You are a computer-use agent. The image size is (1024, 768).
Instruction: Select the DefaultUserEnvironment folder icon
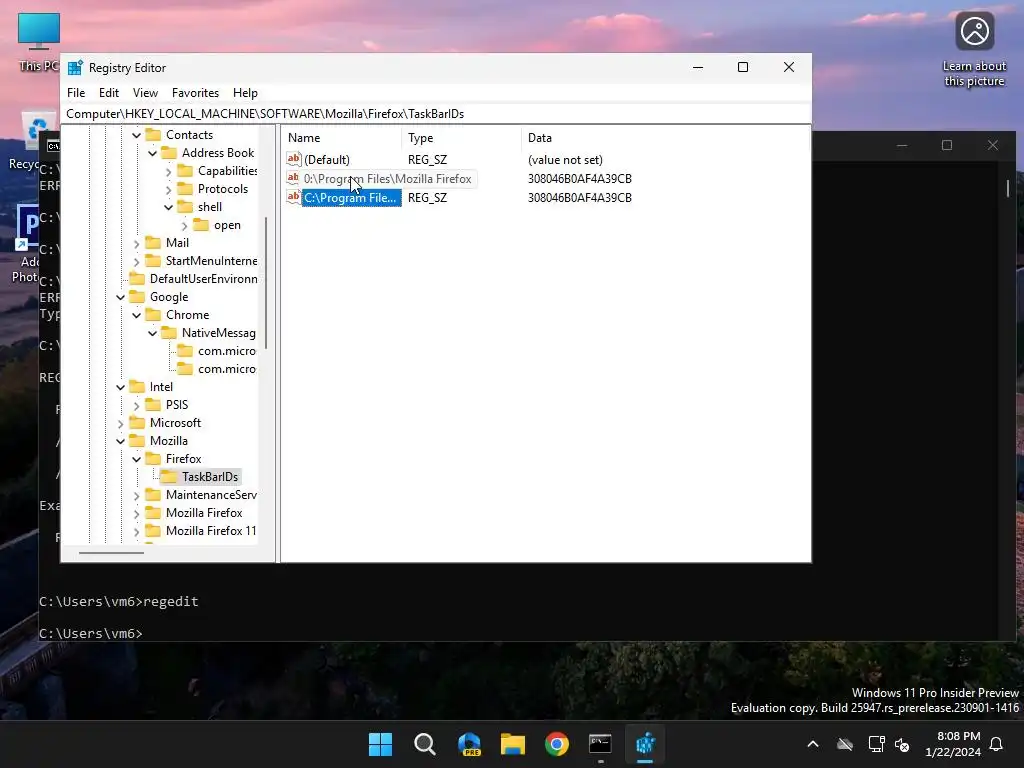coord(137,279)
